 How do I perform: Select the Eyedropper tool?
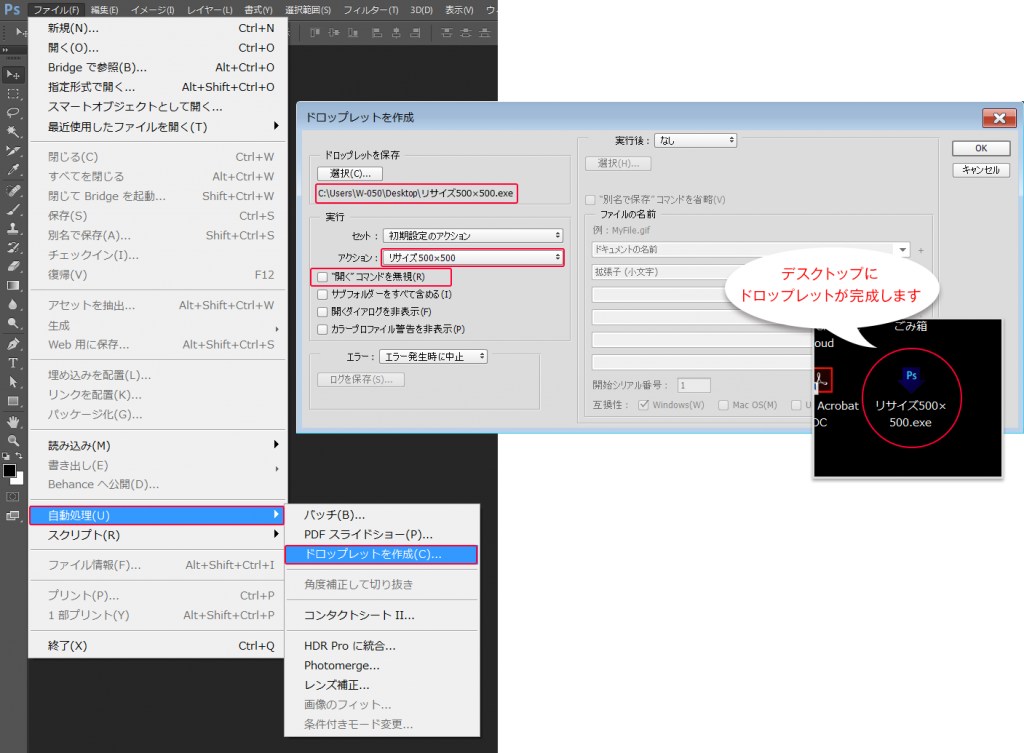click(13, 170)
